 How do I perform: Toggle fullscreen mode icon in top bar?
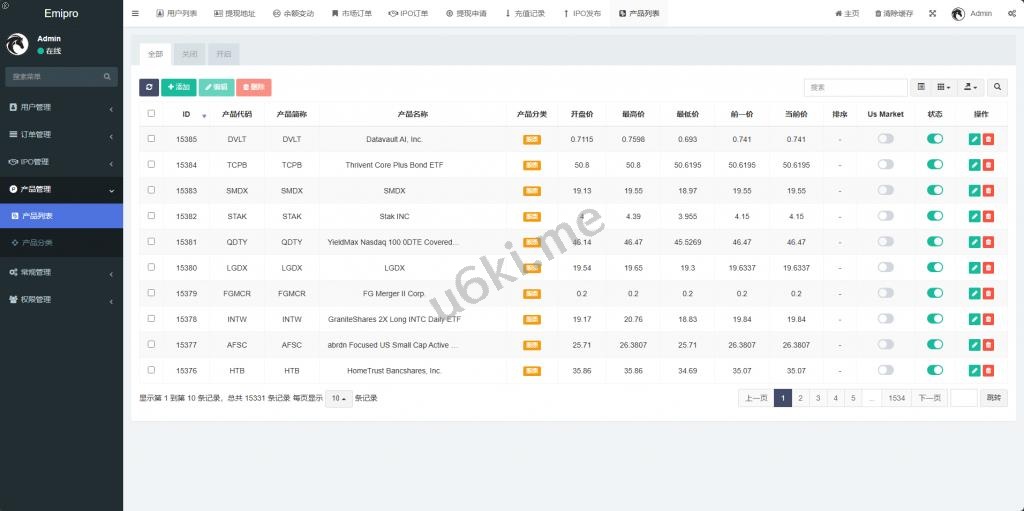coord(933,14)
